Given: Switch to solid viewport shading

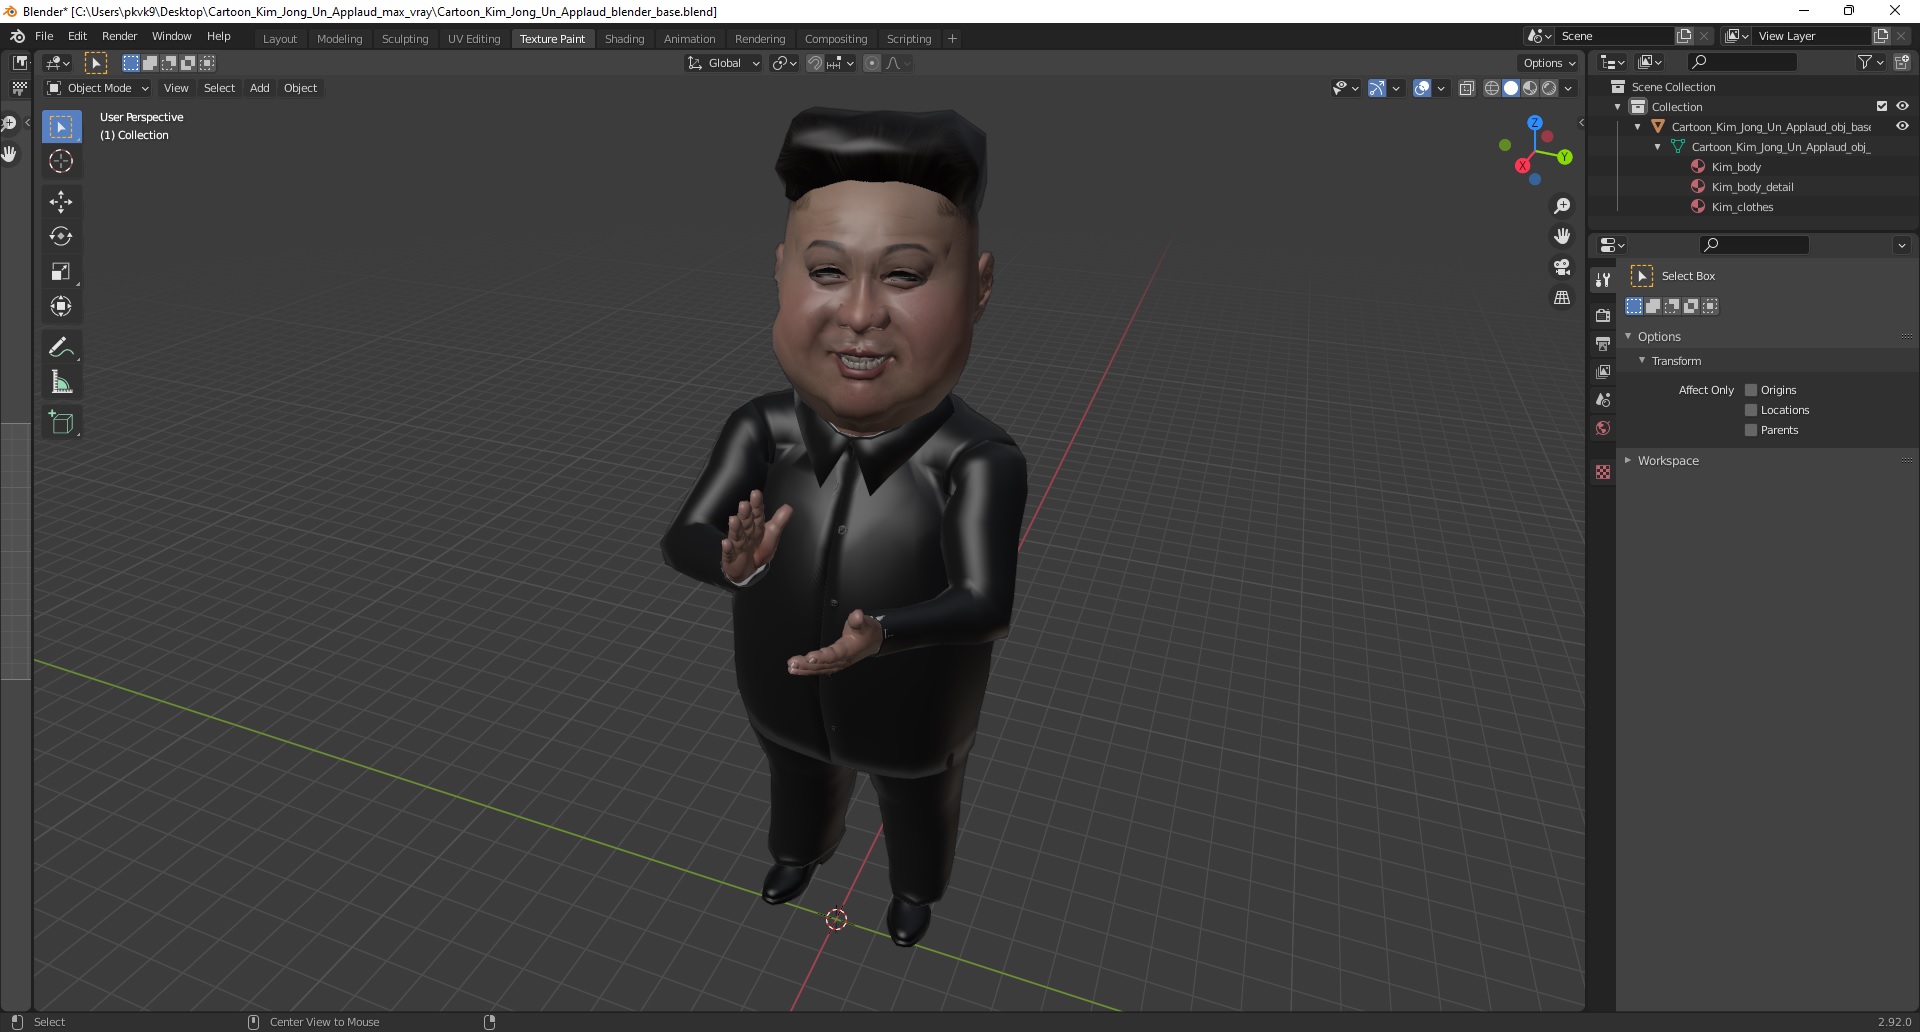Looking at the screenshot, I should (1511, 88).
